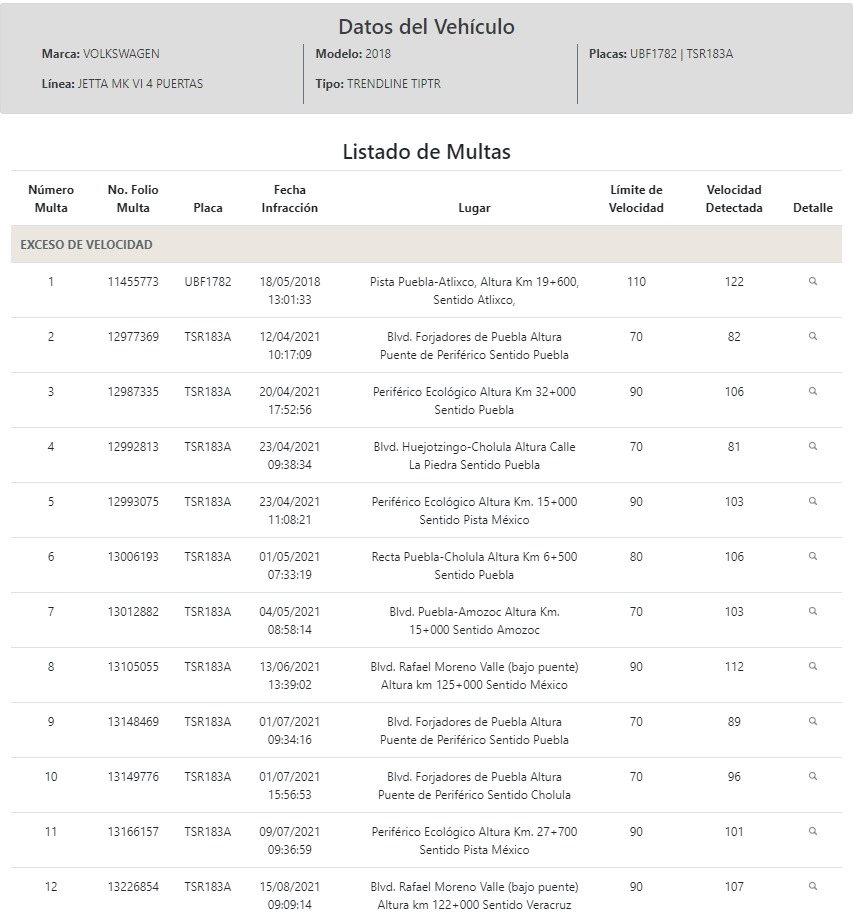The width and height of the screenshot is (853, 915).
Task: Open detail icon for fine 7
Action: click(812, 611)
